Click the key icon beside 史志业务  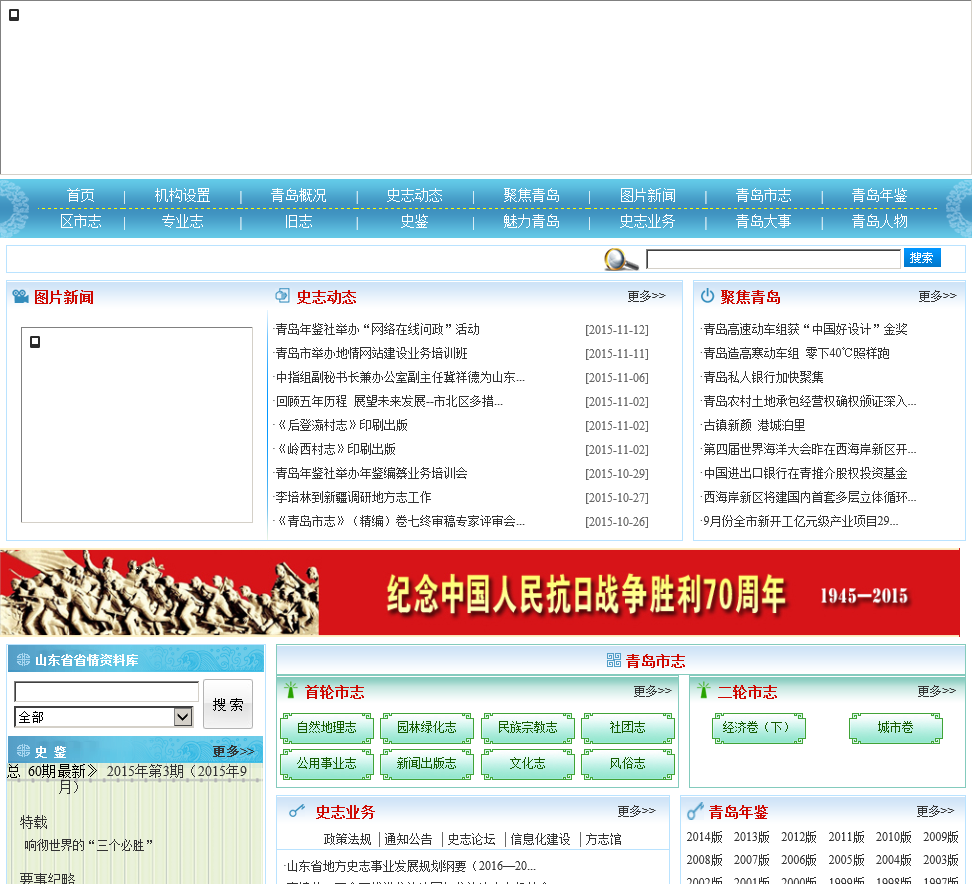[x=297, y=811]
